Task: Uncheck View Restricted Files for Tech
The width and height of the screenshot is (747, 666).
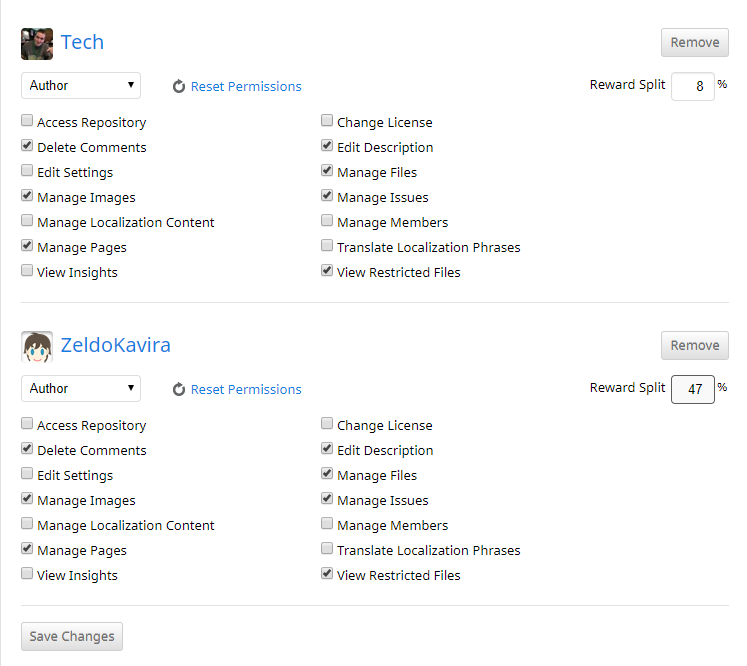Action: pos(327,270)
